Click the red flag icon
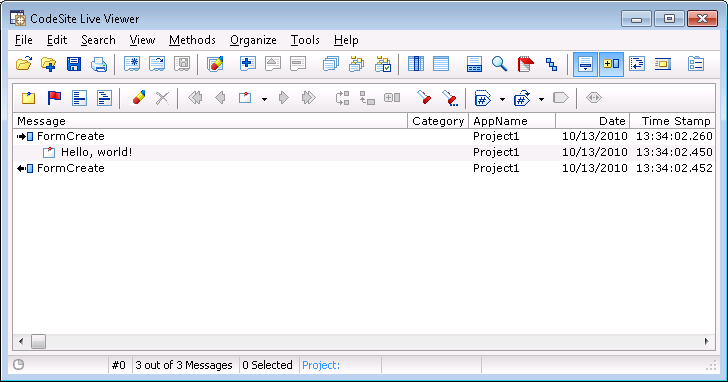Screen dimensions: 728x382 point(54,97)
